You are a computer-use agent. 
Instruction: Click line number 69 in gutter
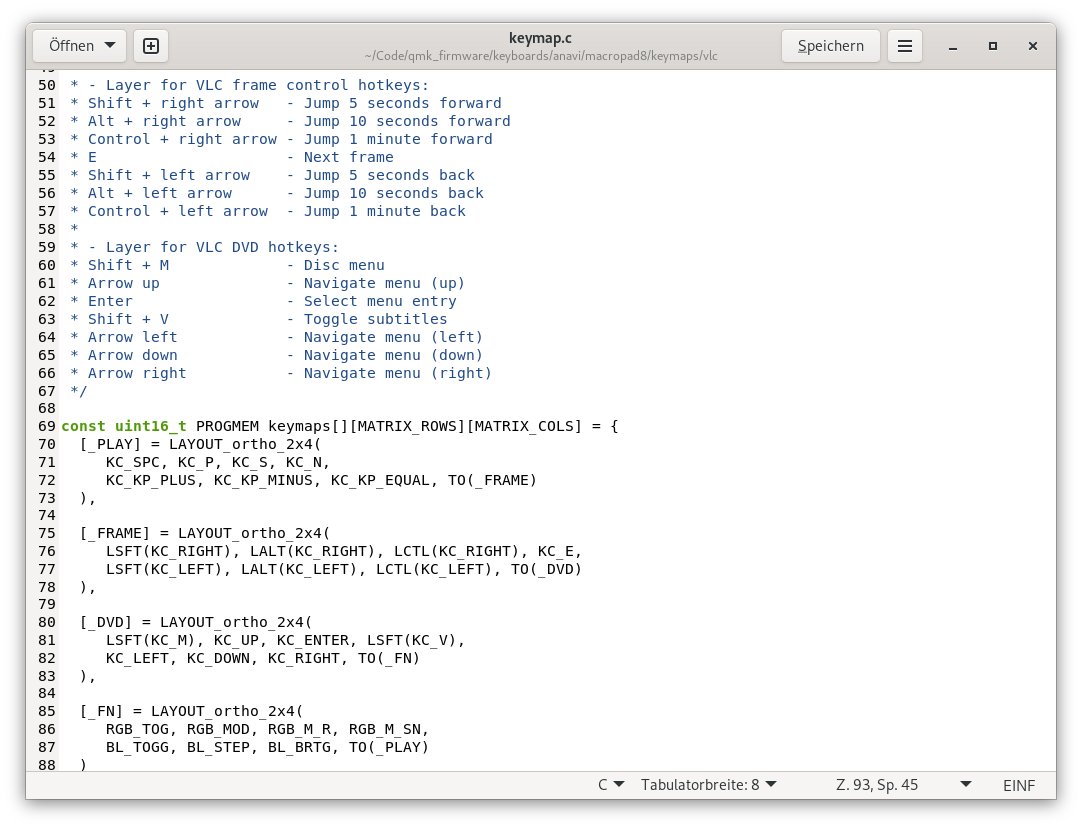click(x=47, y=426)
